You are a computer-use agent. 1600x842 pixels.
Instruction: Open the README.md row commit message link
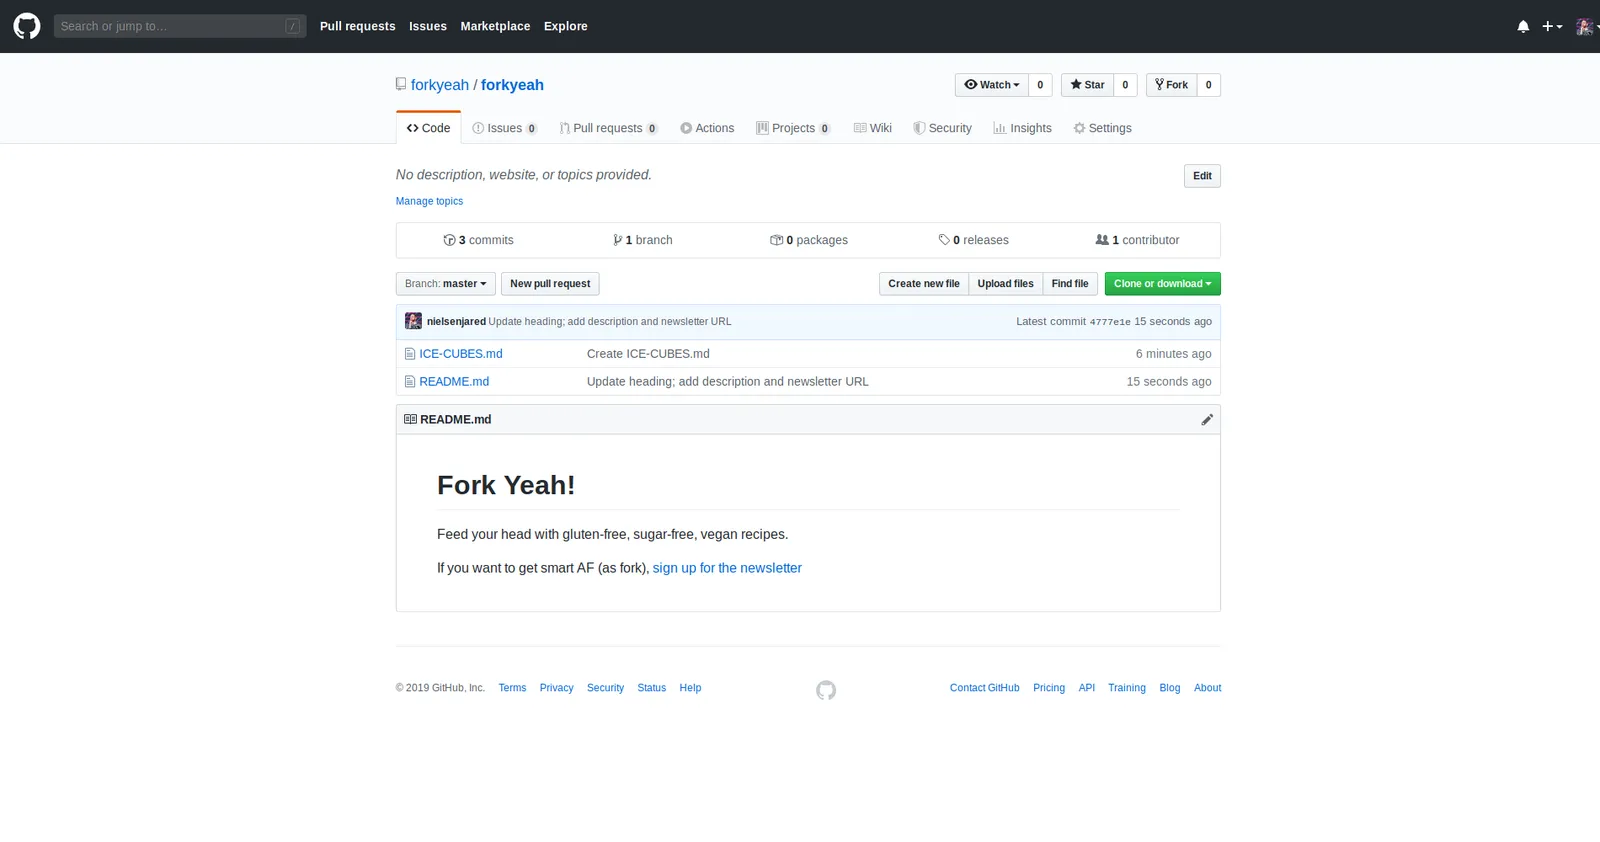click(x=728, y=382)
